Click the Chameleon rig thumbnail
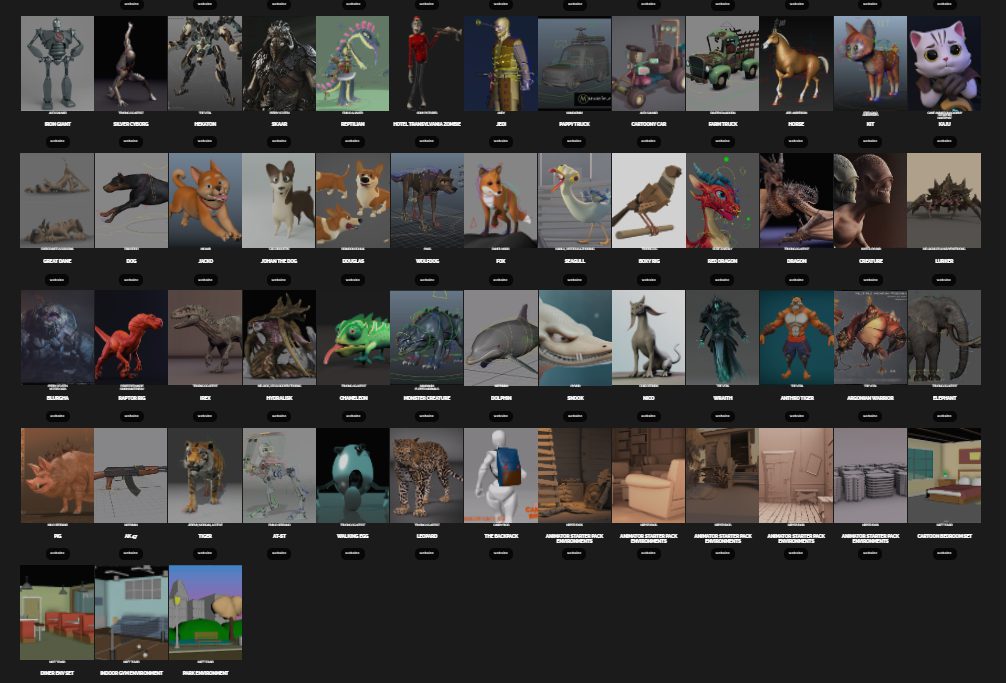 tap(353, 337)
